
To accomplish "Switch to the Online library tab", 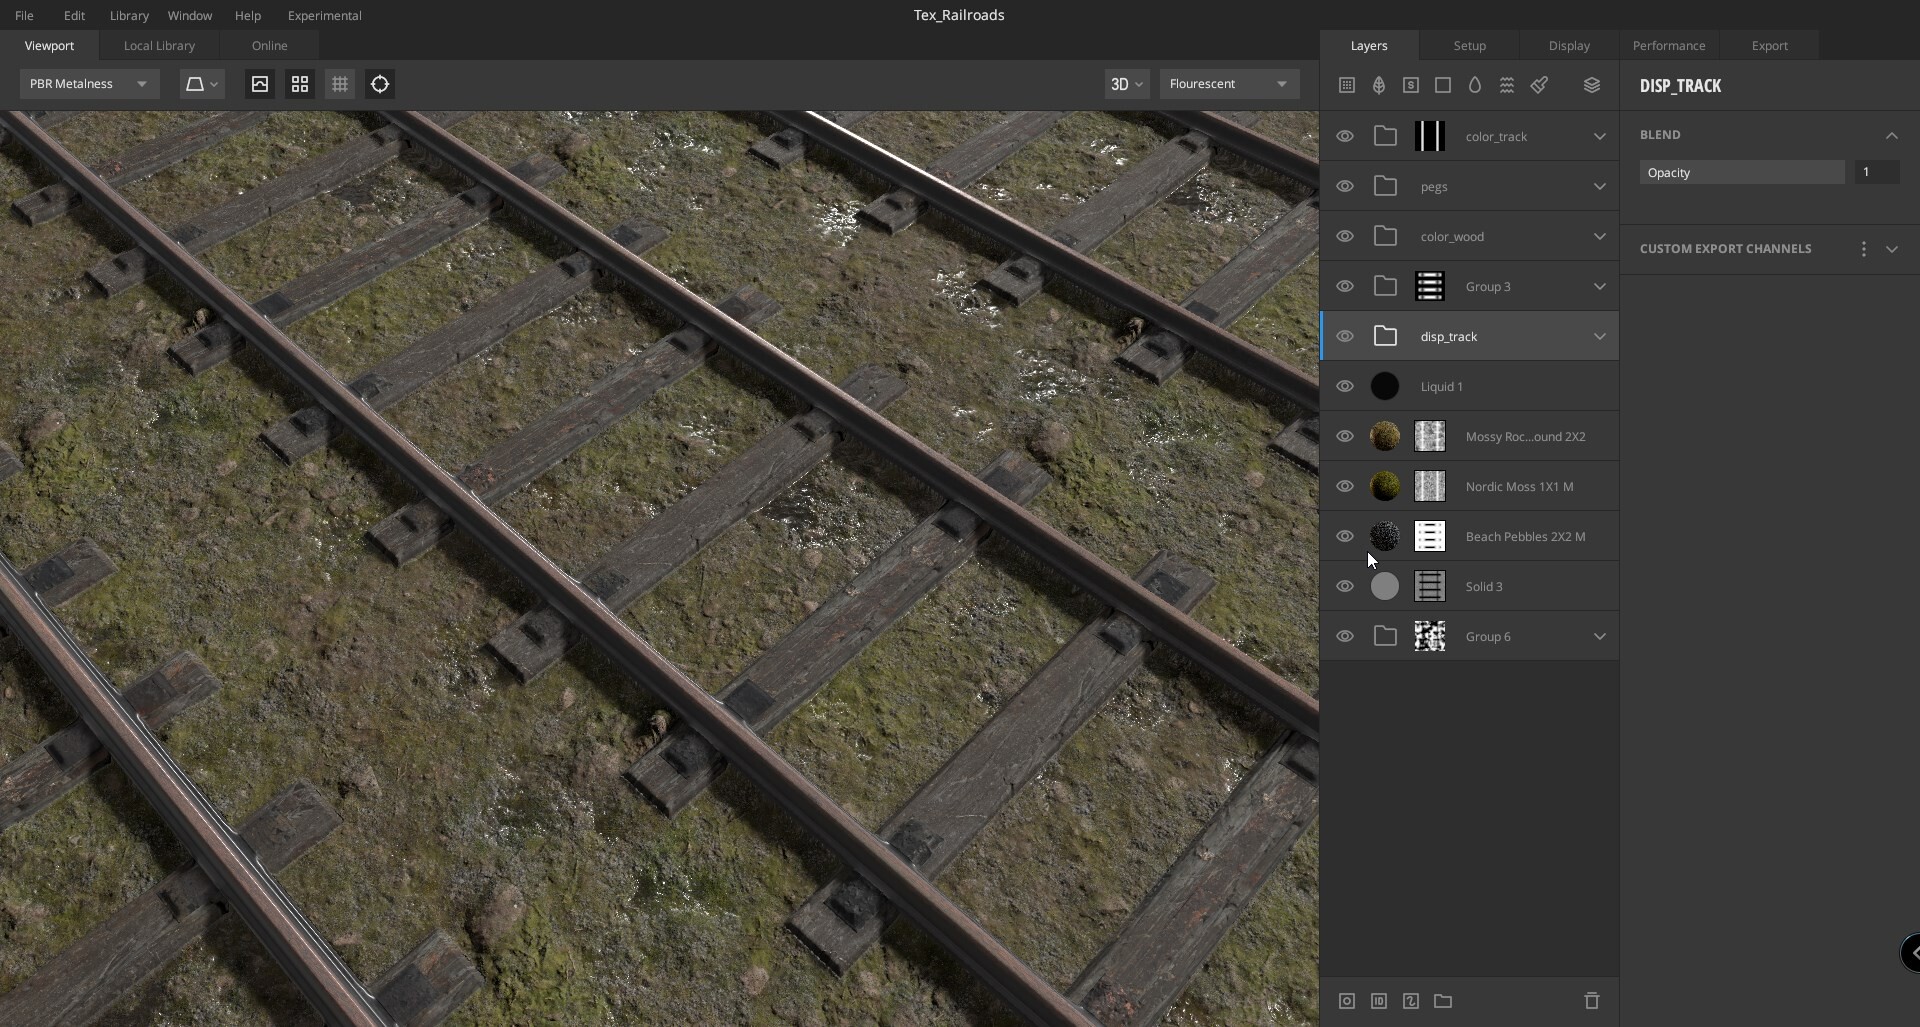I will coord(268,45).
